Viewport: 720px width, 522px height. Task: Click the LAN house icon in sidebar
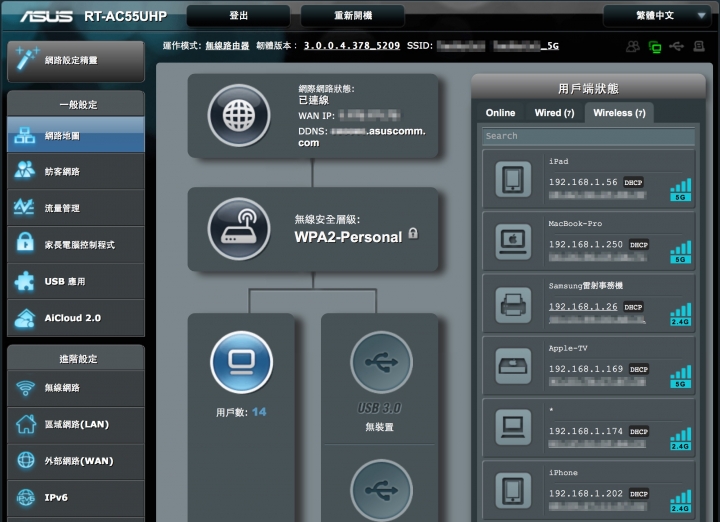[x=26, y=424]
